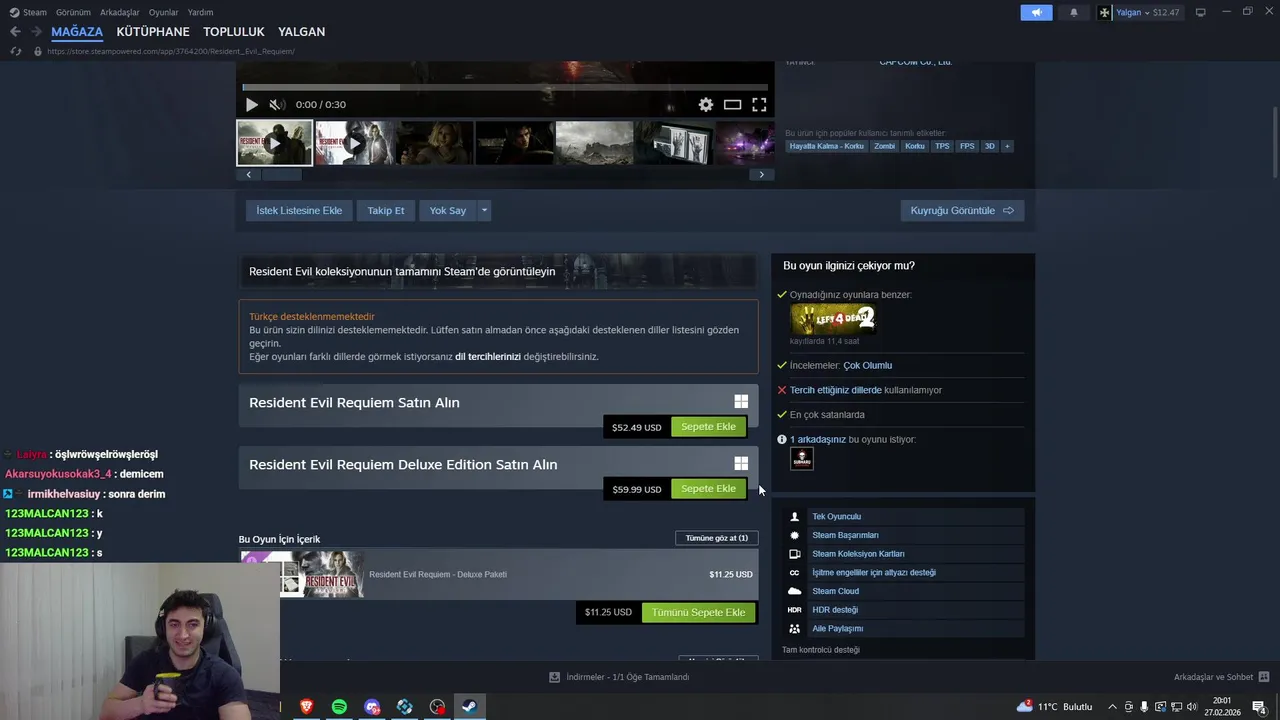The height and width of the screenshot is (720, 1280).
Task: Open the weather widget showing 11°C Bulutlu
Action: click(1055, 707)
